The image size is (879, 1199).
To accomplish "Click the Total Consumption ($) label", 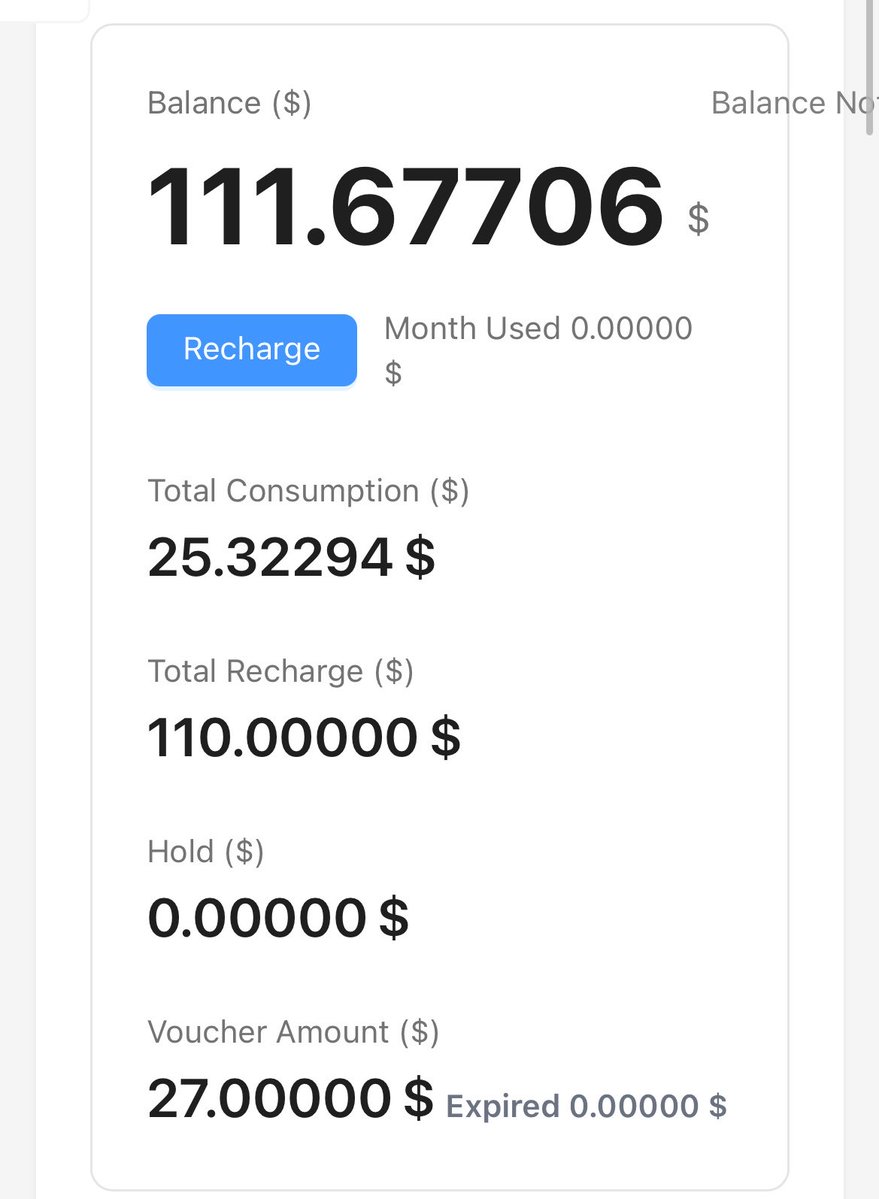I will tap(308, 491).
